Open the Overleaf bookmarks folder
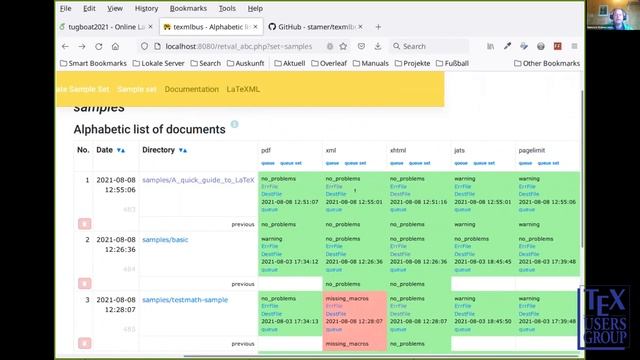 click(329, 63)
